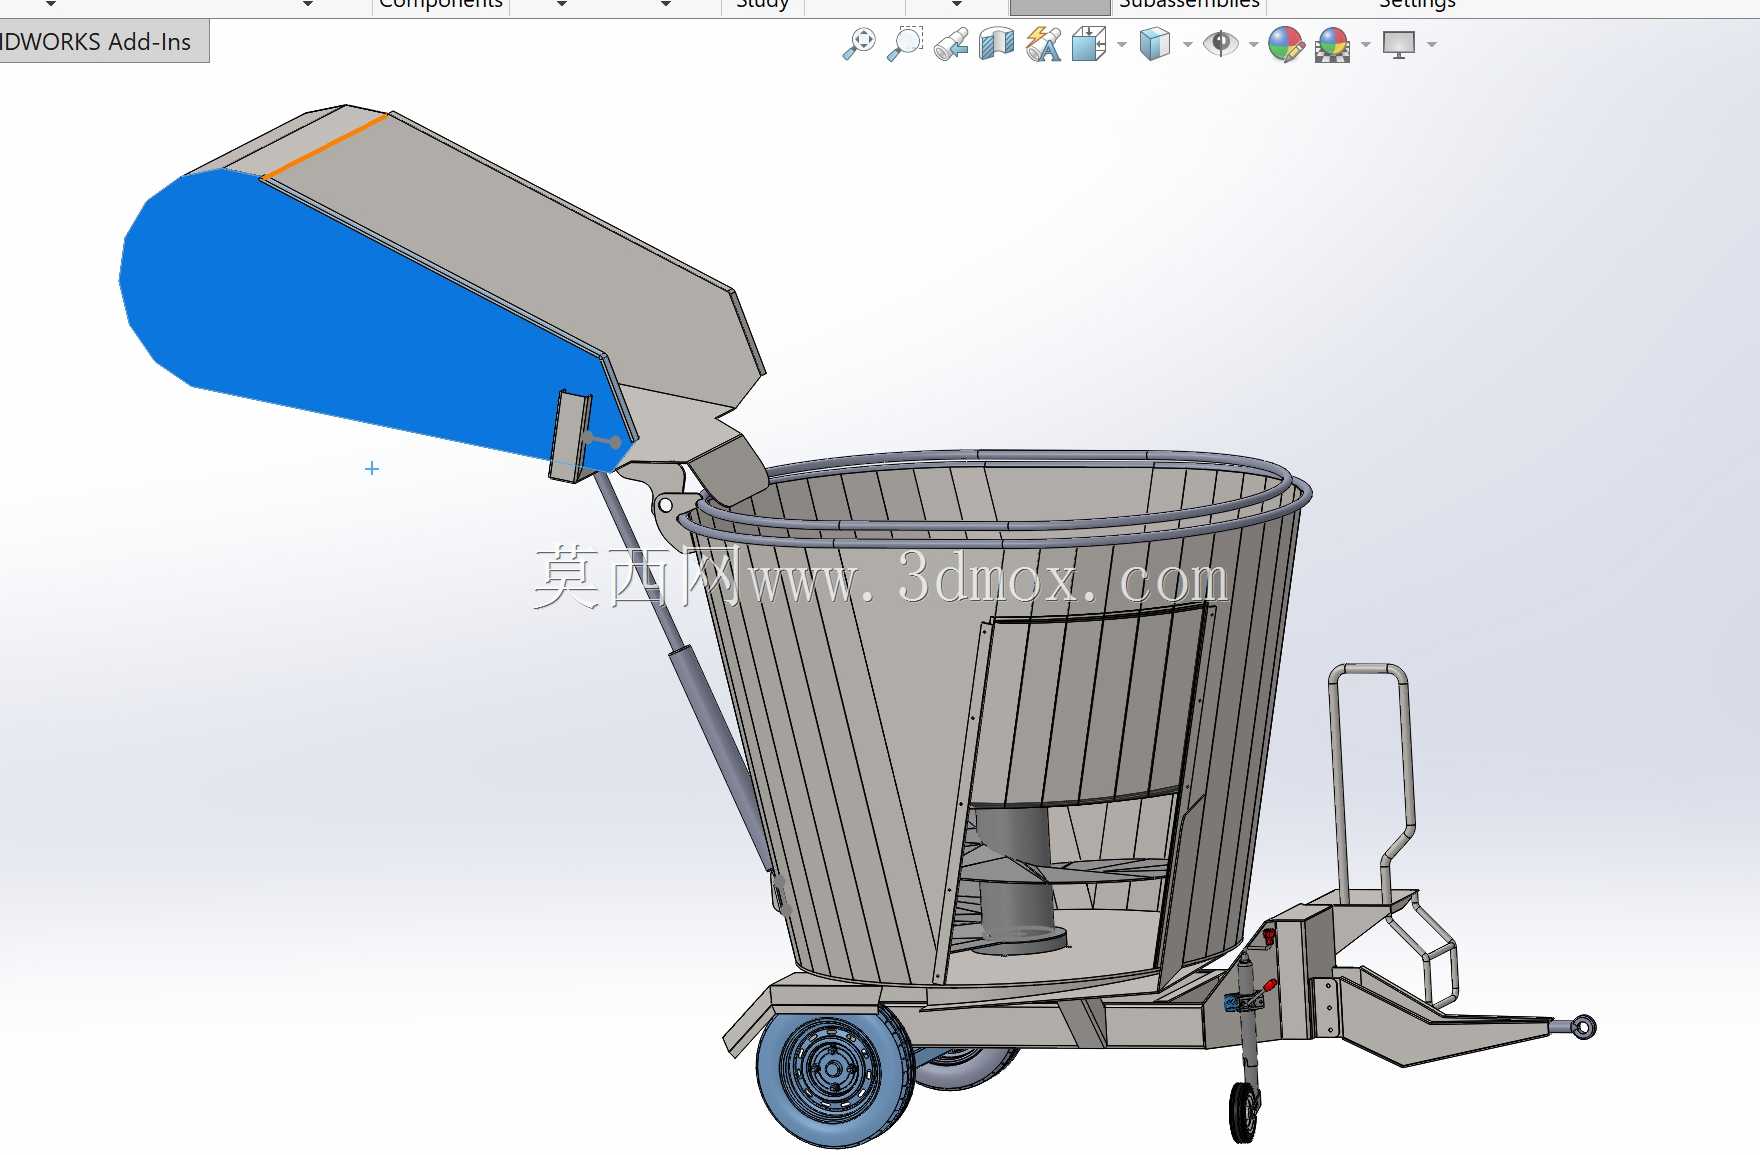
Task: Click the Subassemblies ribbon label
Action: coord(1189,4)
